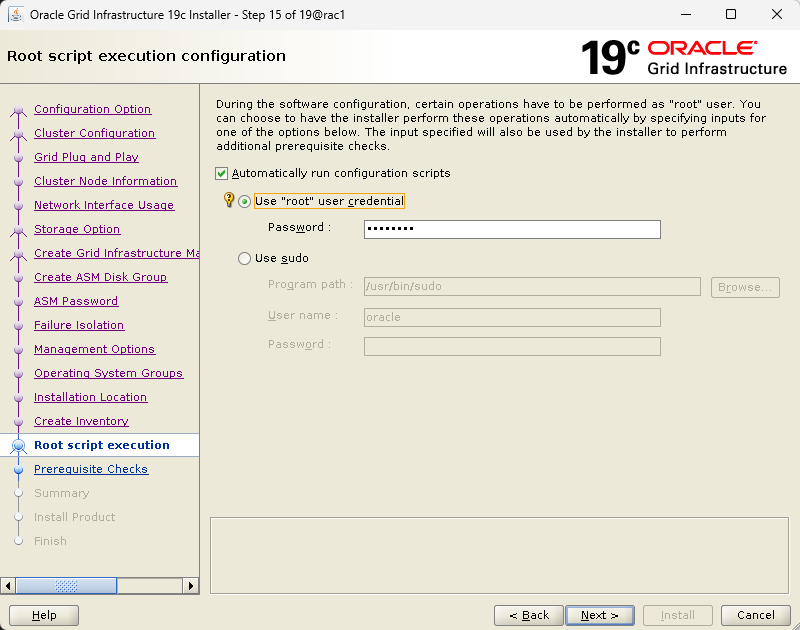Go to Create Inventory step
The height and width of the screenshot is (630, 800).
pos(81,421)
